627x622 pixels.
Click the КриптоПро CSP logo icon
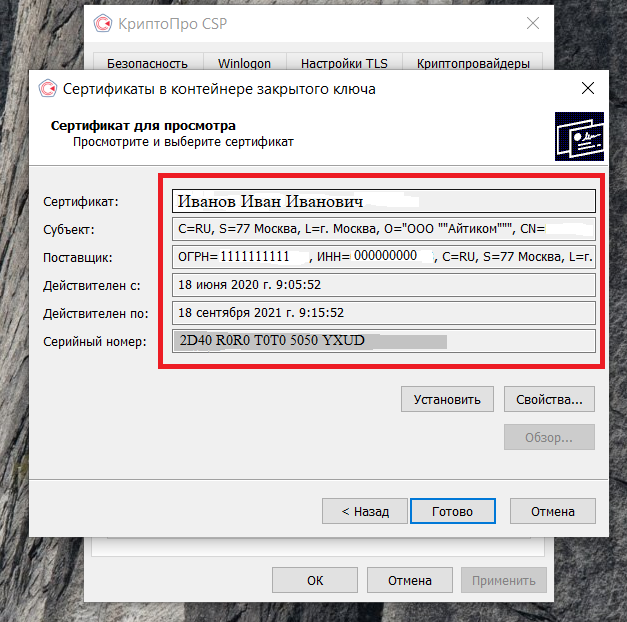(102, 23)
